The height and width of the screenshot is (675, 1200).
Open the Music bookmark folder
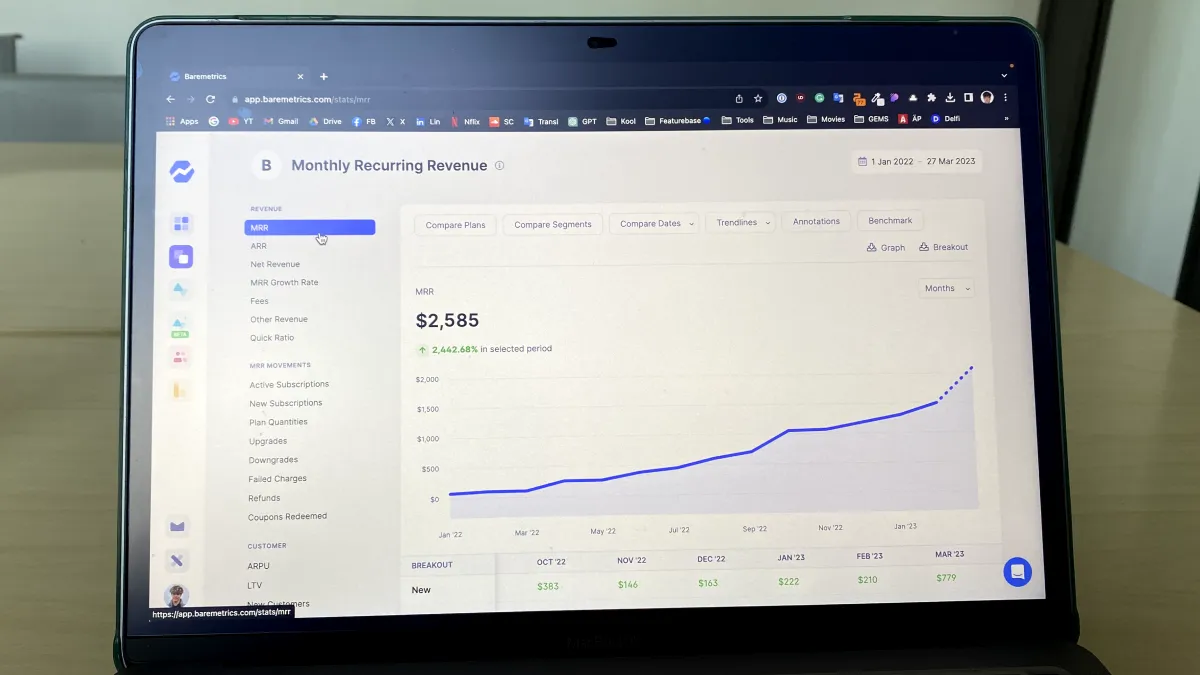coord(780,120)
